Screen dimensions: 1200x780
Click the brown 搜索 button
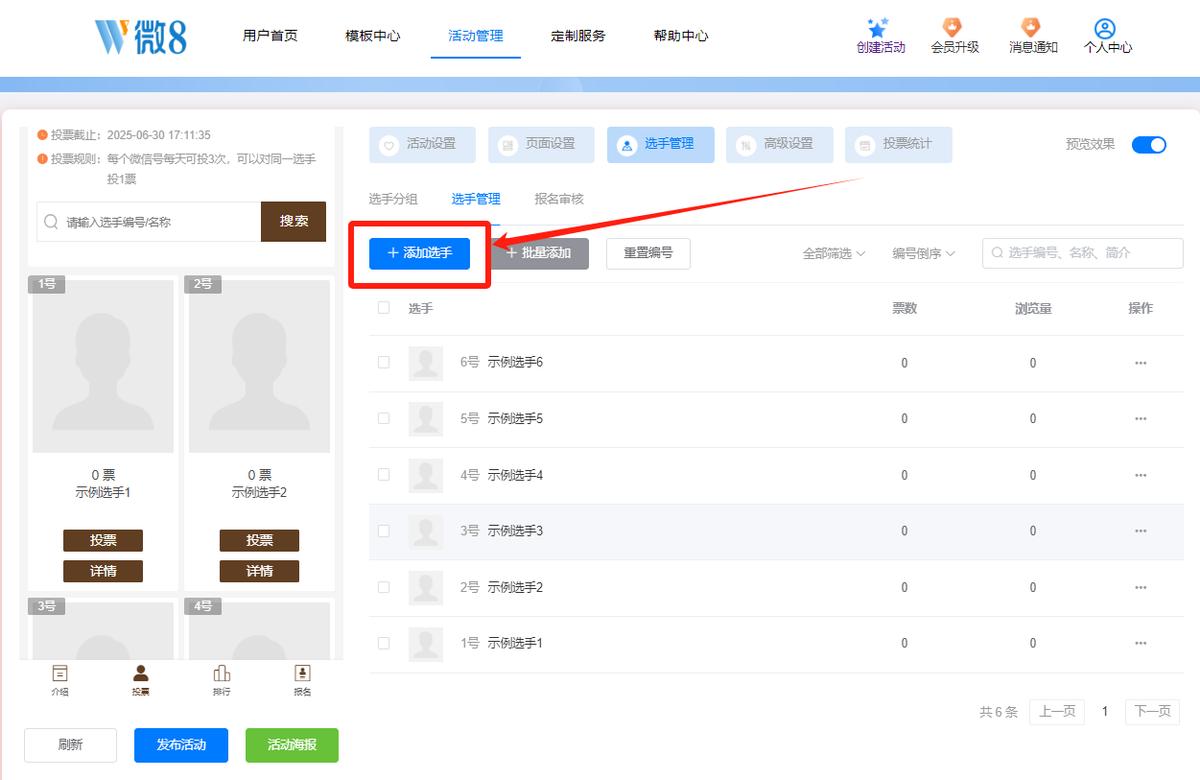pos(294,221)
